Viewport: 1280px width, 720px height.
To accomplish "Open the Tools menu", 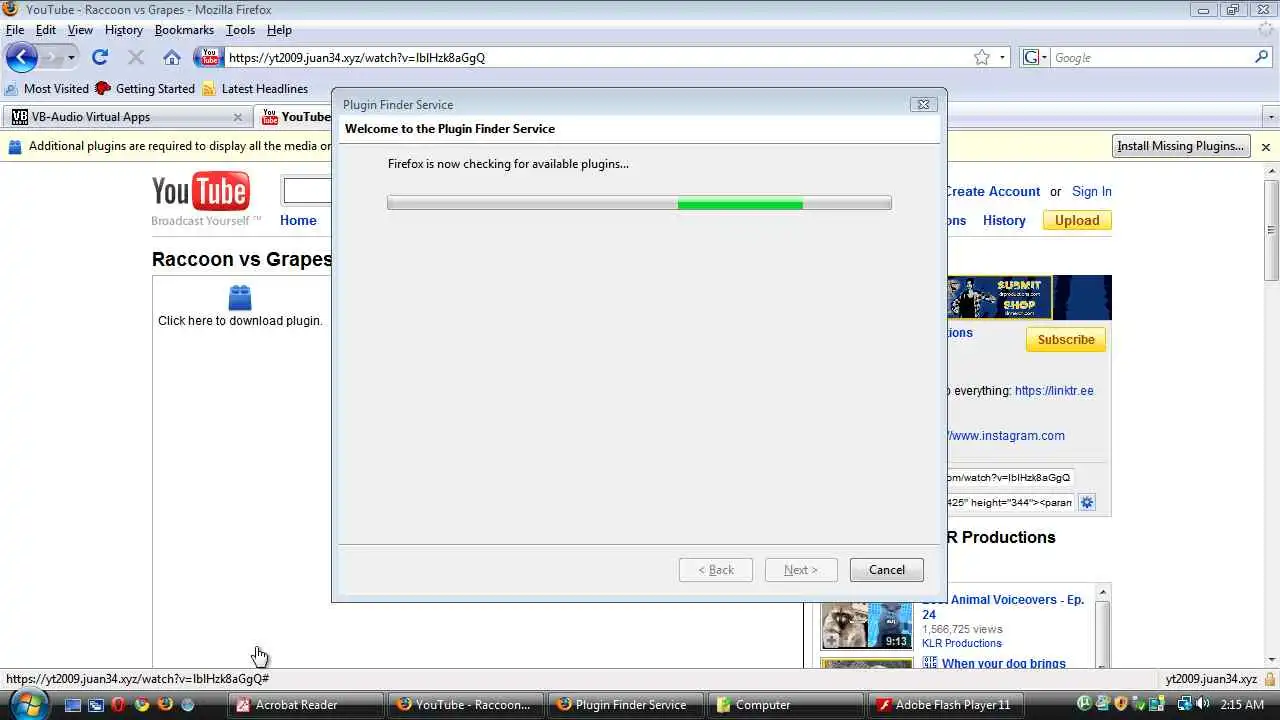I will [x=240, y=30].
